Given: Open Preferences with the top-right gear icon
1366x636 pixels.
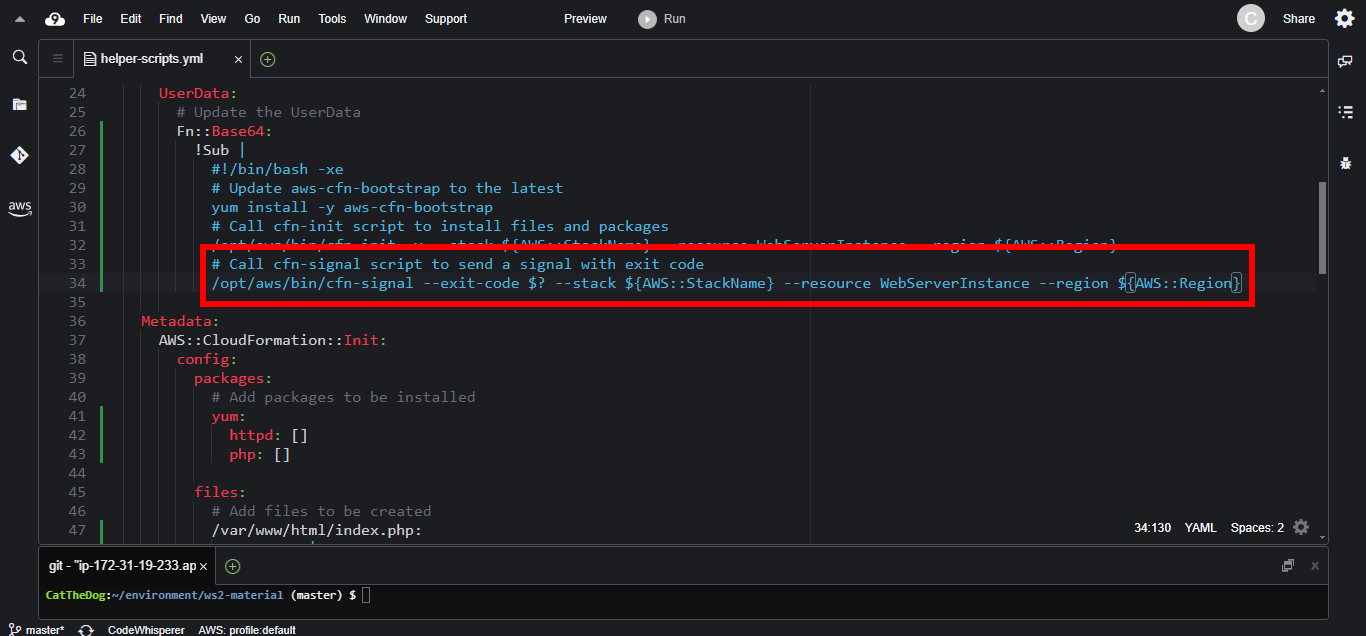Looking at the screenshot, I should [1344, 18].
